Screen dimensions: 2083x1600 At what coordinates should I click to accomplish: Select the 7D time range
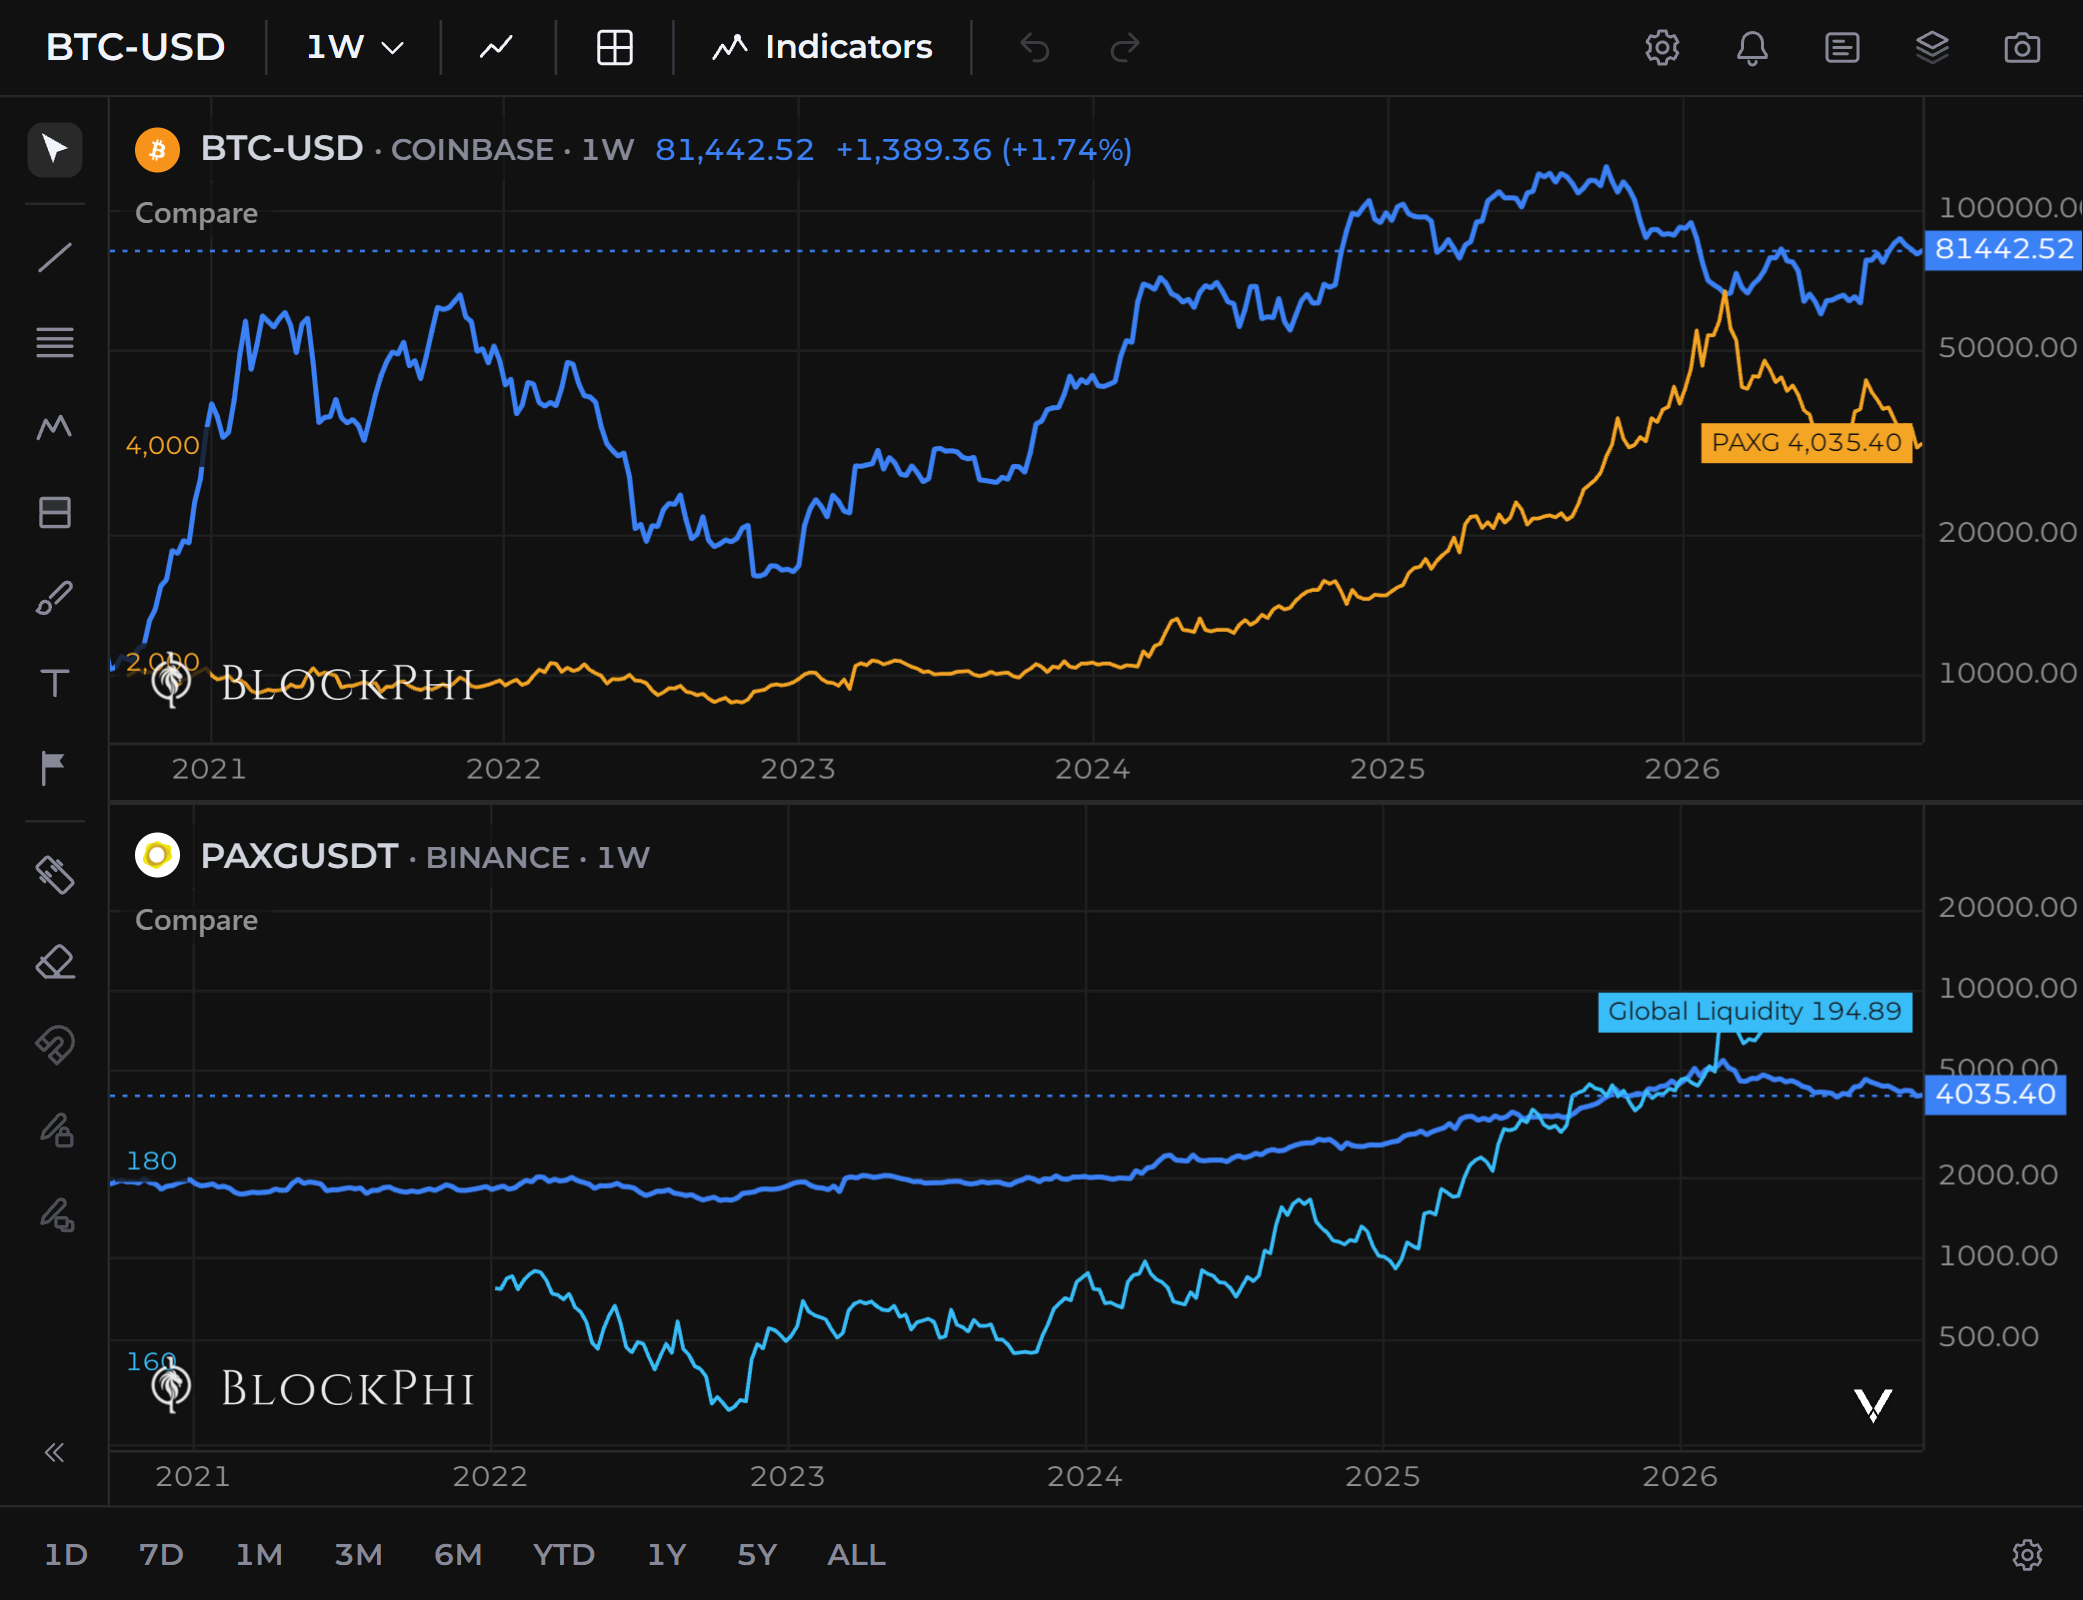[x=161, y=1555]
